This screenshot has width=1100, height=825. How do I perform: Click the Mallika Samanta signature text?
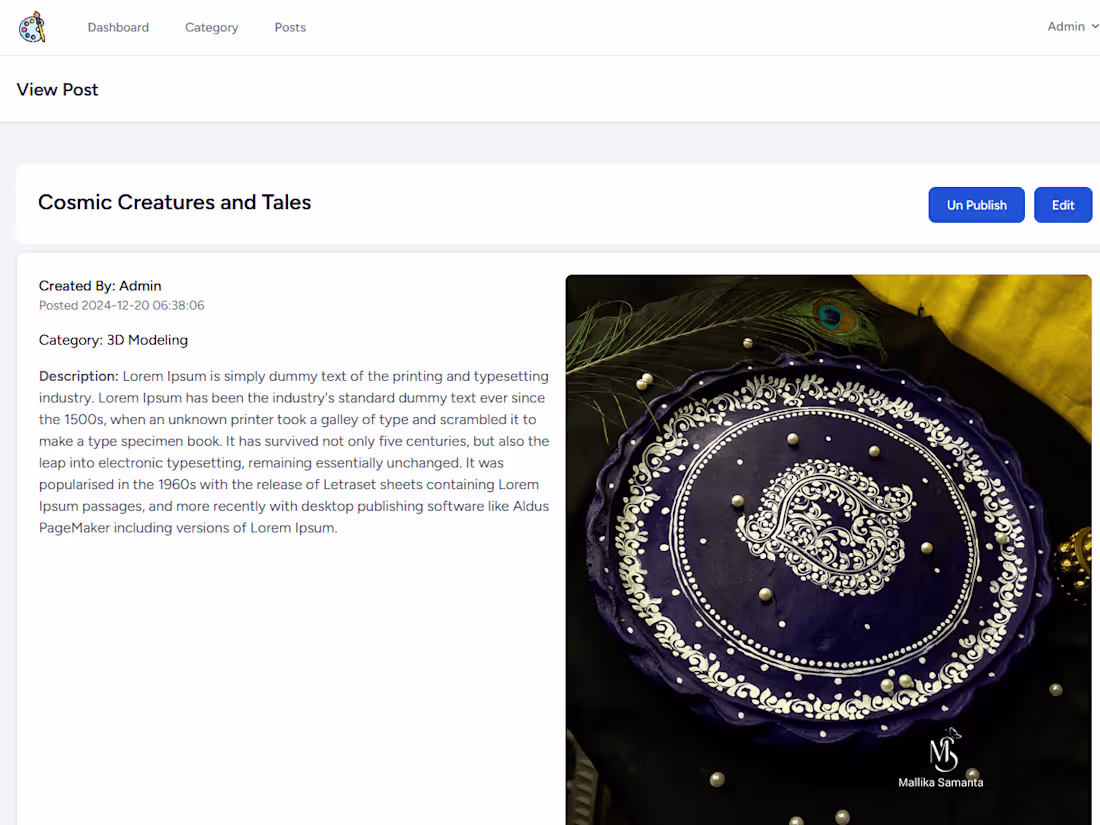940,782
